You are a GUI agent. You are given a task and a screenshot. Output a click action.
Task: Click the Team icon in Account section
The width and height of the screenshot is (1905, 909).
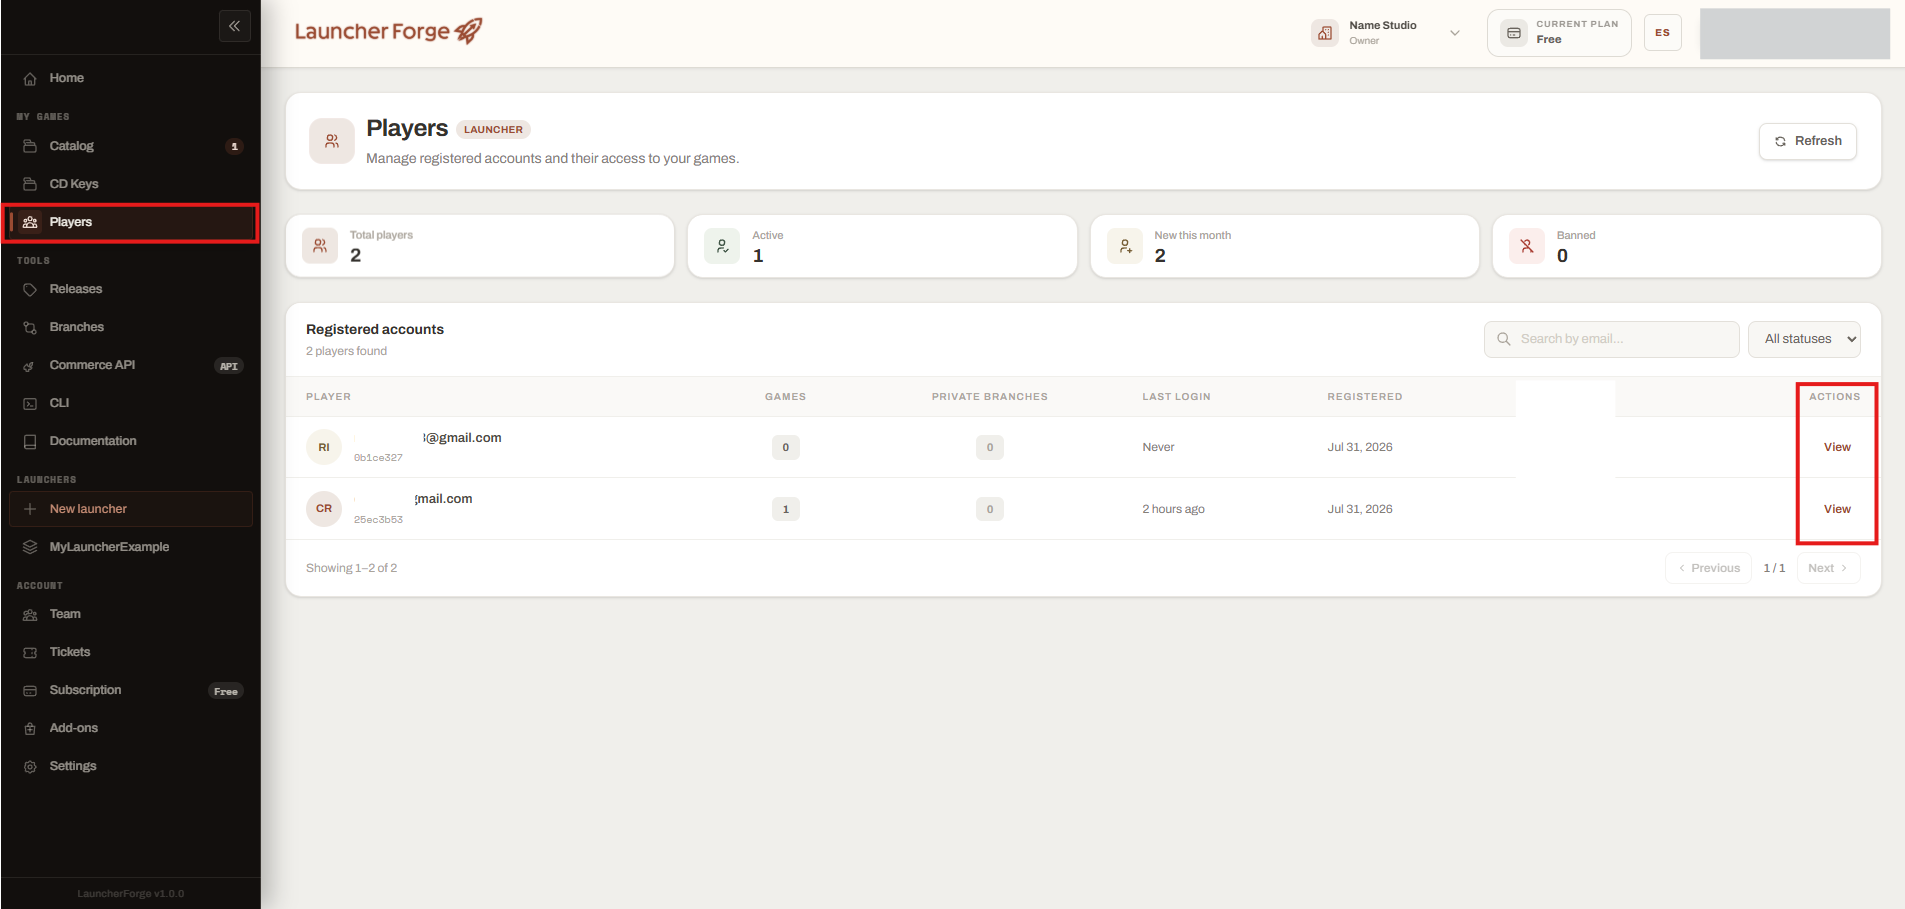[x=30, y=614]
